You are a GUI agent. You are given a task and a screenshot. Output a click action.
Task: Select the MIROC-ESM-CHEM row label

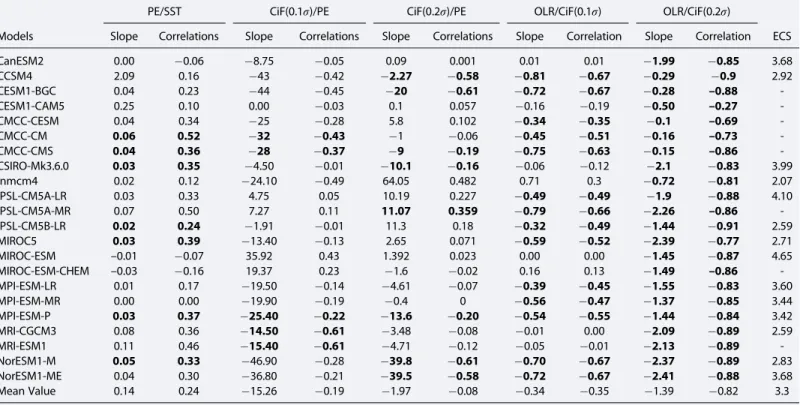click(44, 271)
